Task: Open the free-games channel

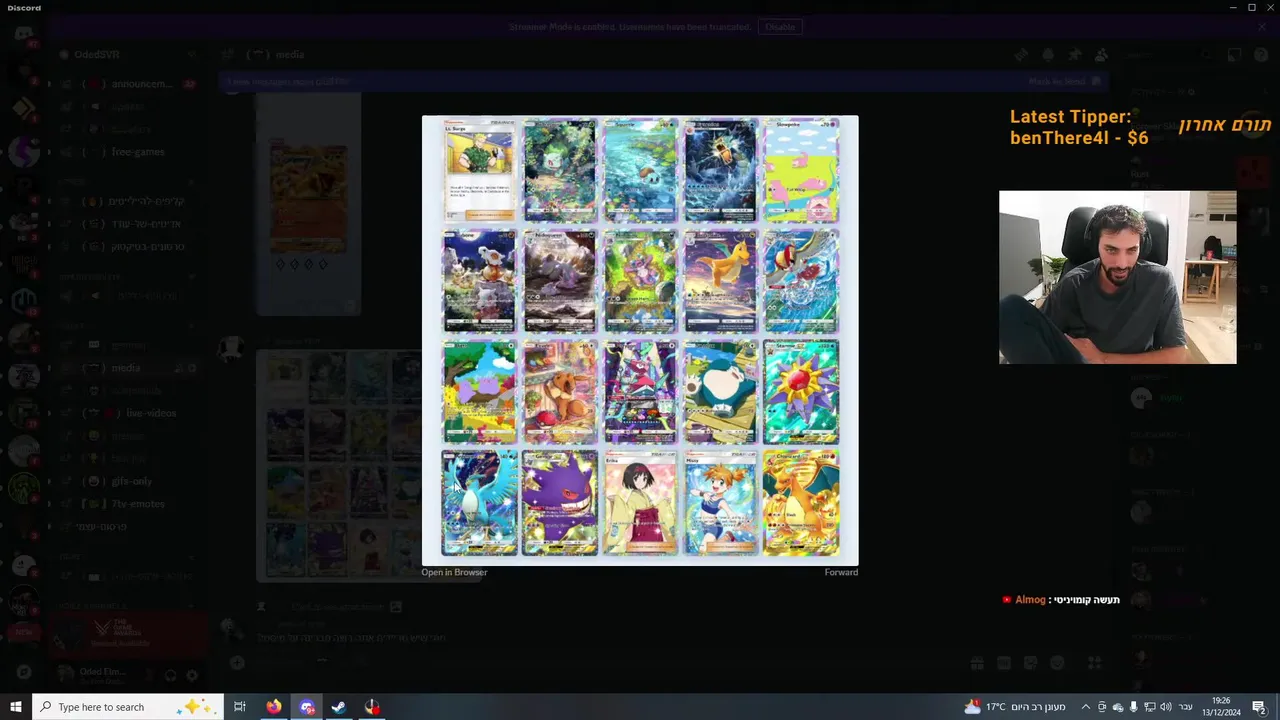Action: click(x=128, y=152)
